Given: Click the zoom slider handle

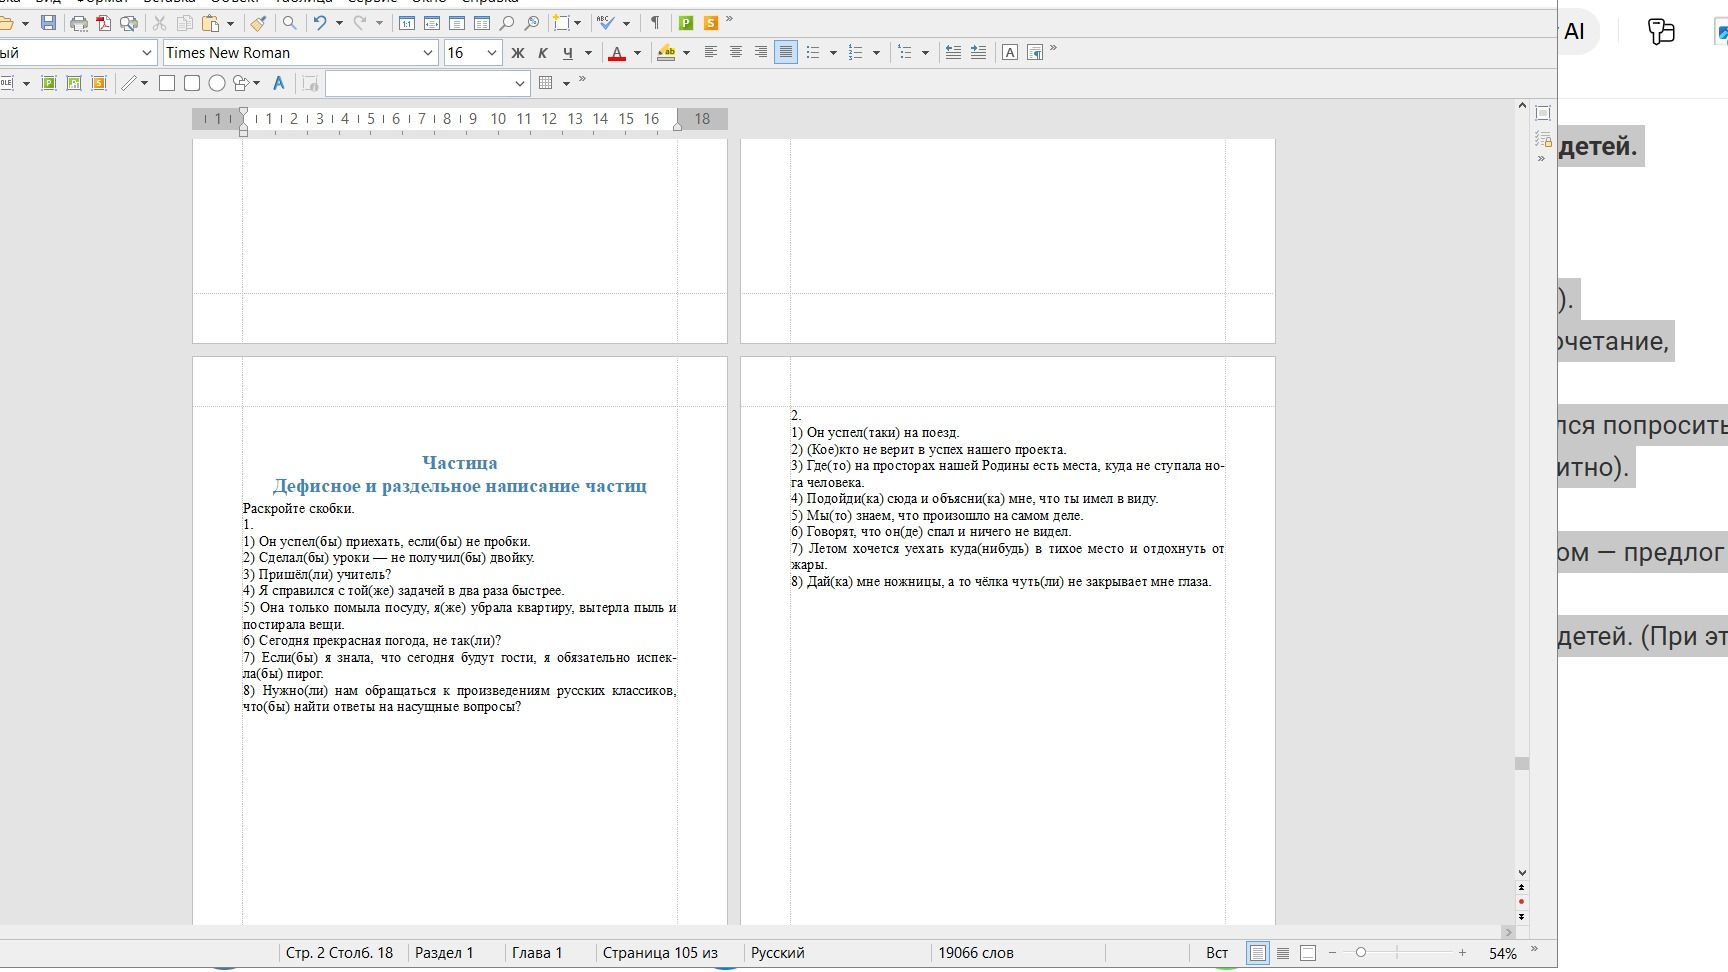Looking at the screenshot, I should (1361, 953).
